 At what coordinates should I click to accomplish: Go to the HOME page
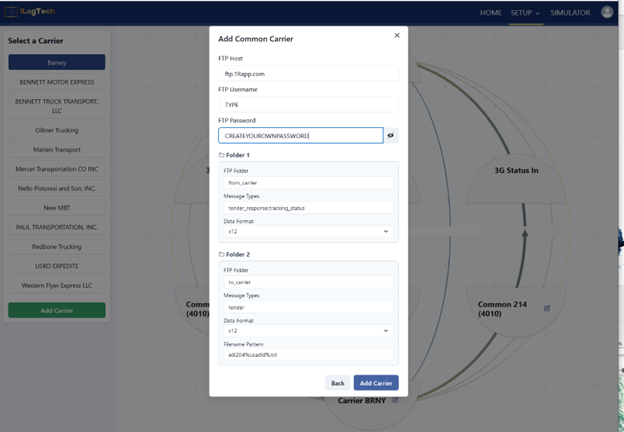point(490,13)
